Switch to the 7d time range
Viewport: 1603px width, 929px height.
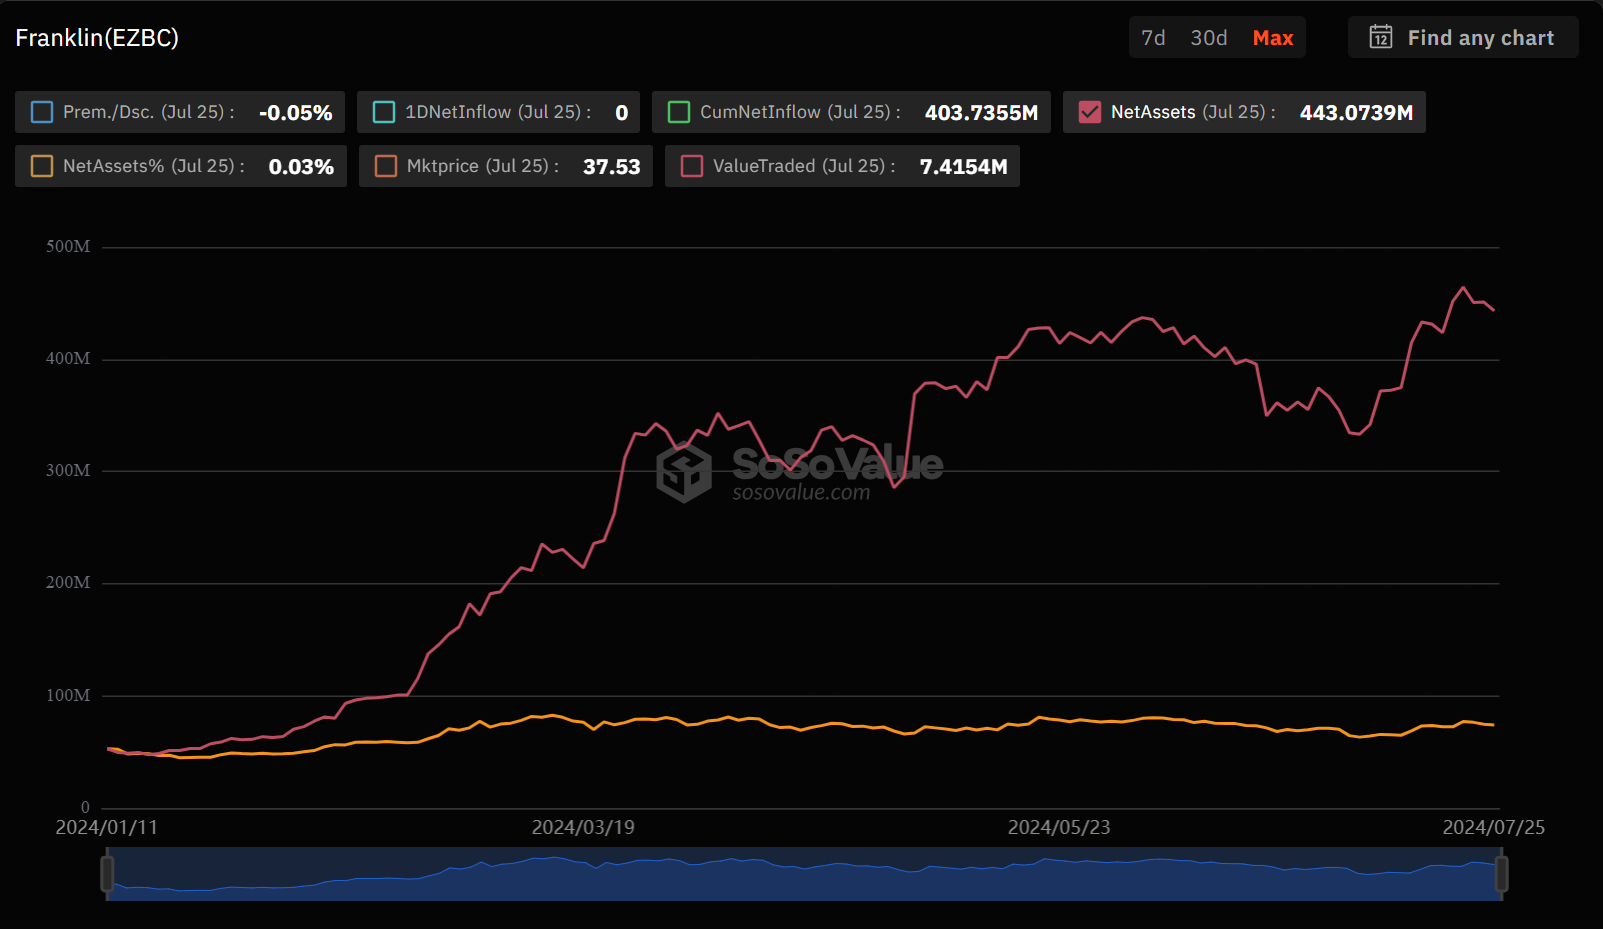click(x=1153, y=38)
